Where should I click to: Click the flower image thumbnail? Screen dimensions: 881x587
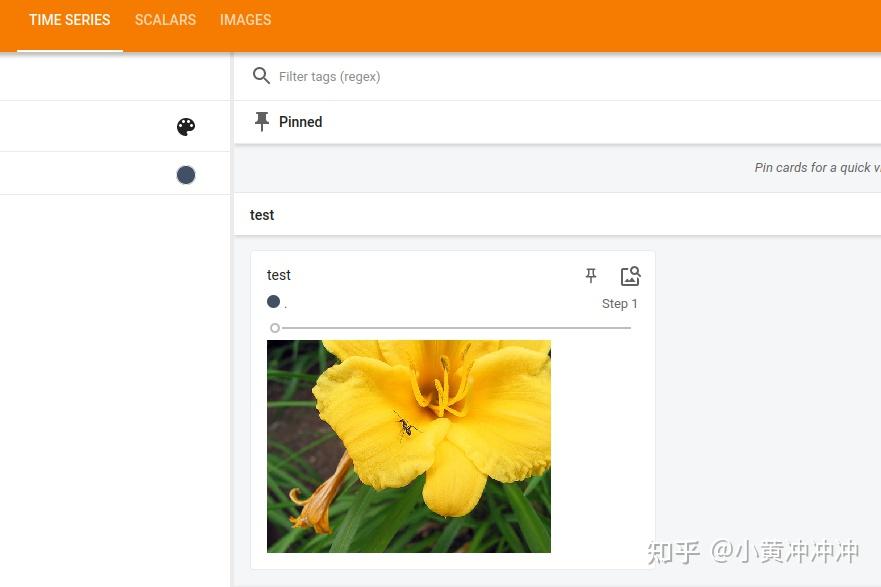(408, 446)
